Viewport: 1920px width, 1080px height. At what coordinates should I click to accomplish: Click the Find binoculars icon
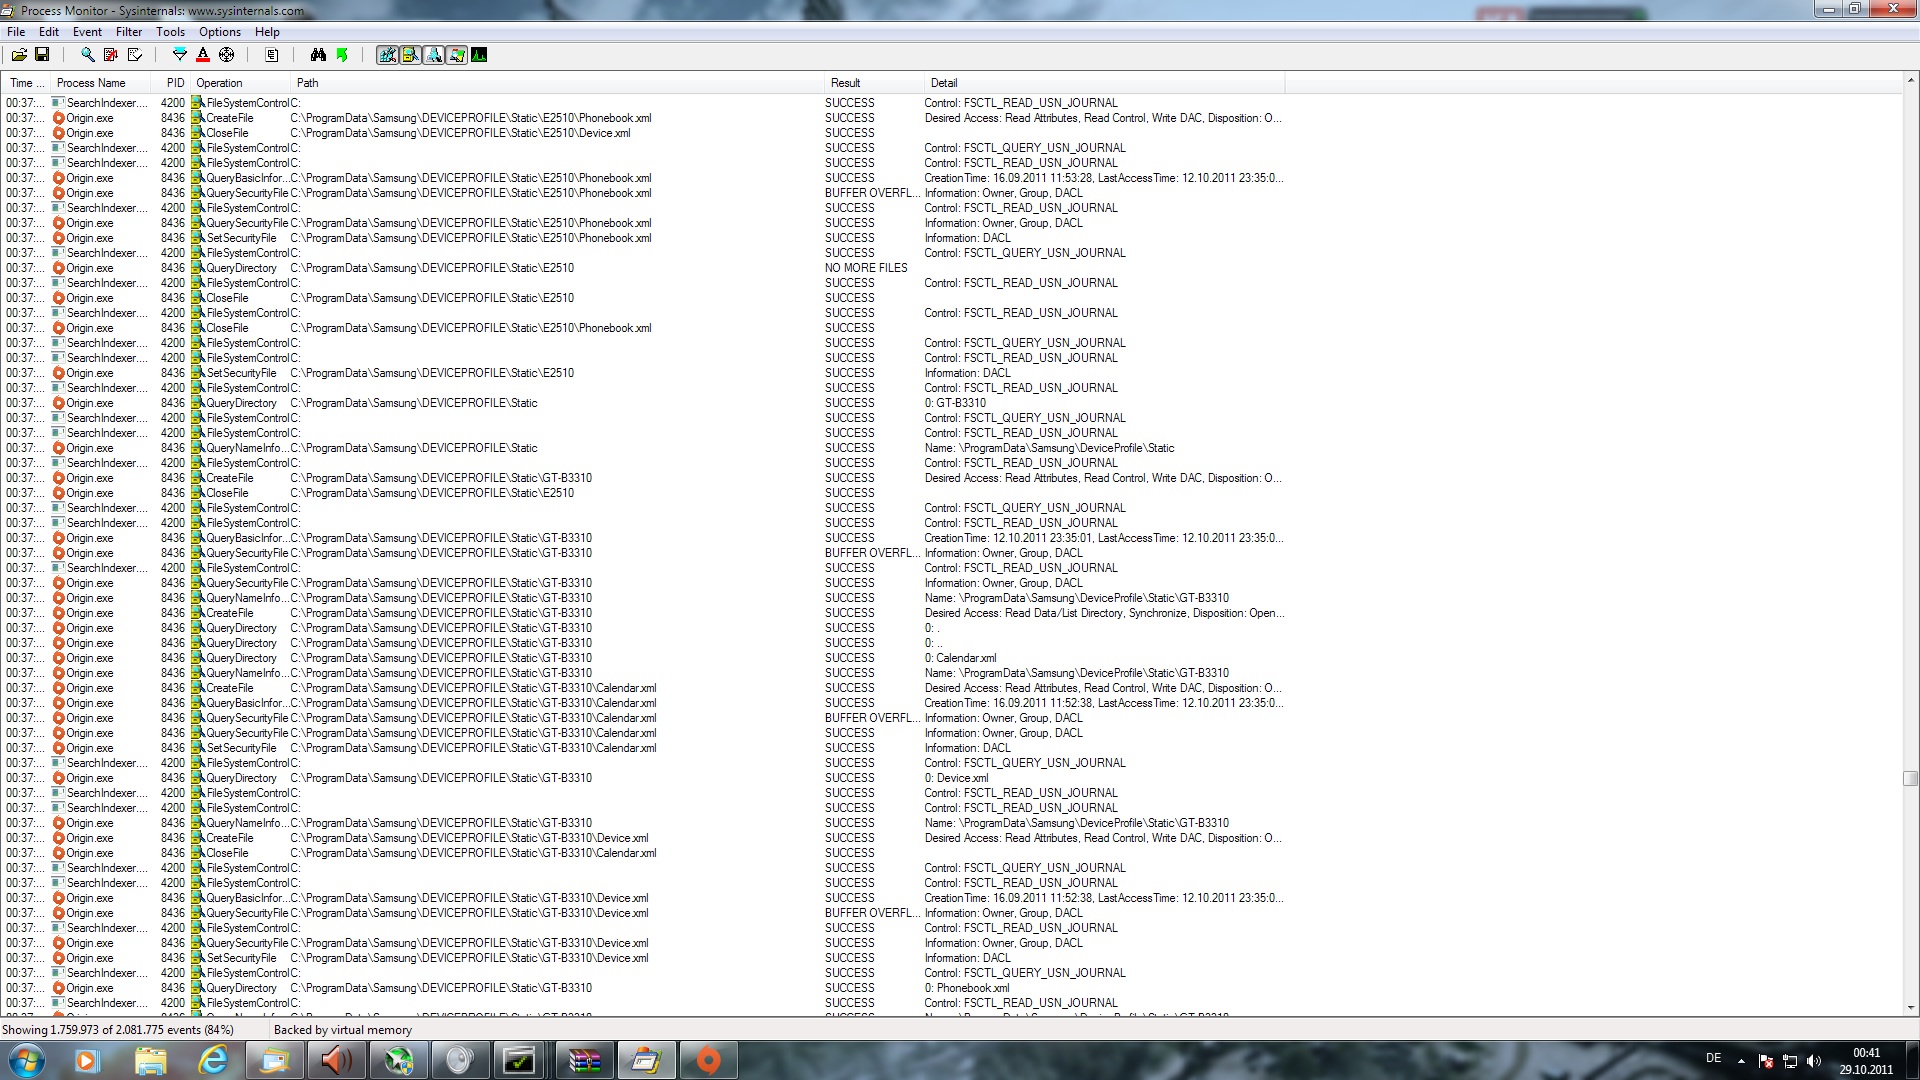318,55
